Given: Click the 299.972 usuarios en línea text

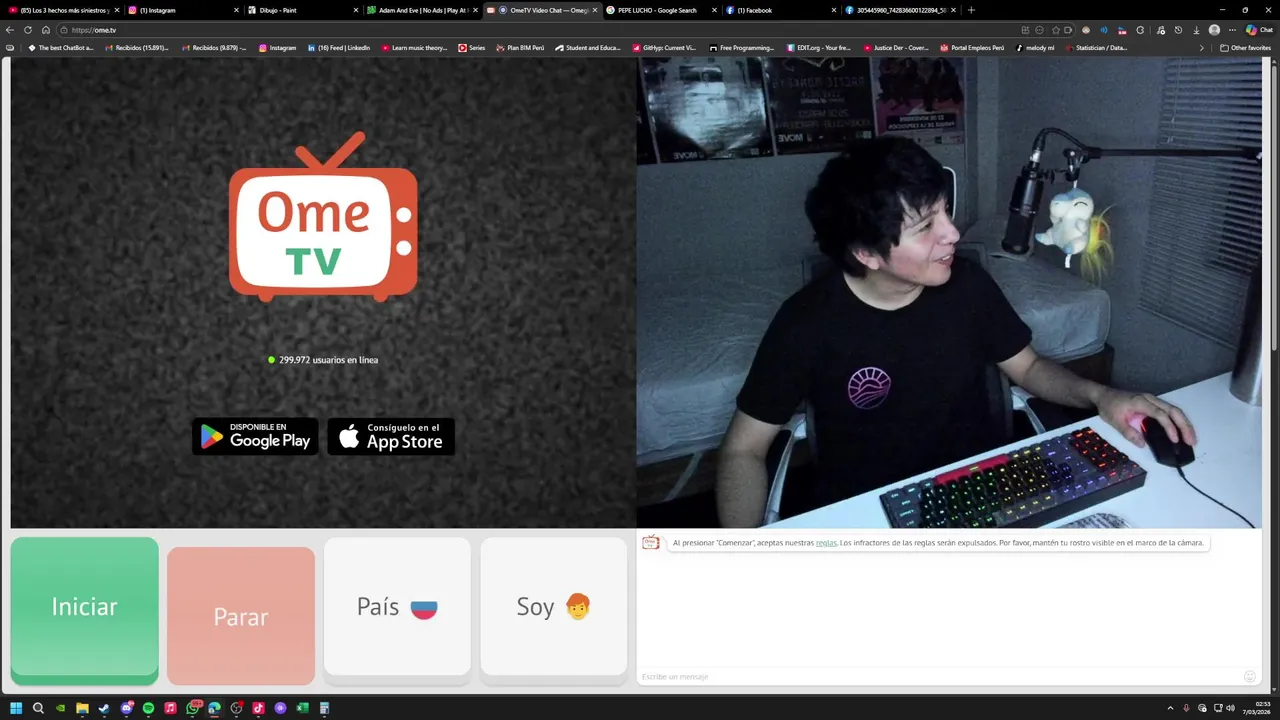Looking at the screenshot, I should coord(328,360).
